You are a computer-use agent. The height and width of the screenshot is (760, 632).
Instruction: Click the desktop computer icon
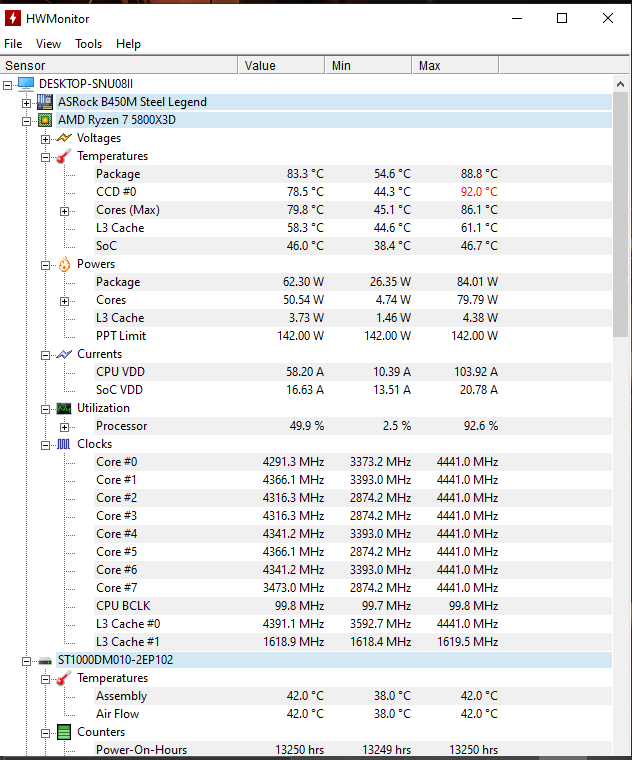click(26, 84)
